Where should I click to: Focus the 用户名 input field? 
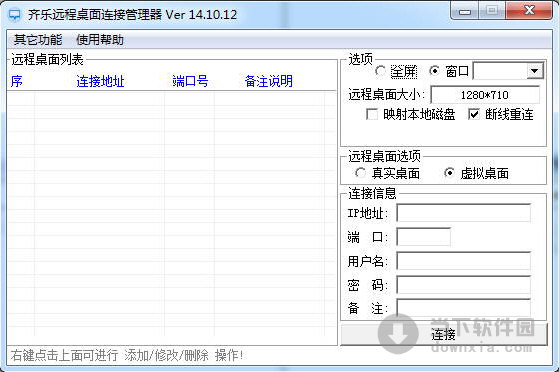click(x=463, y=261)
